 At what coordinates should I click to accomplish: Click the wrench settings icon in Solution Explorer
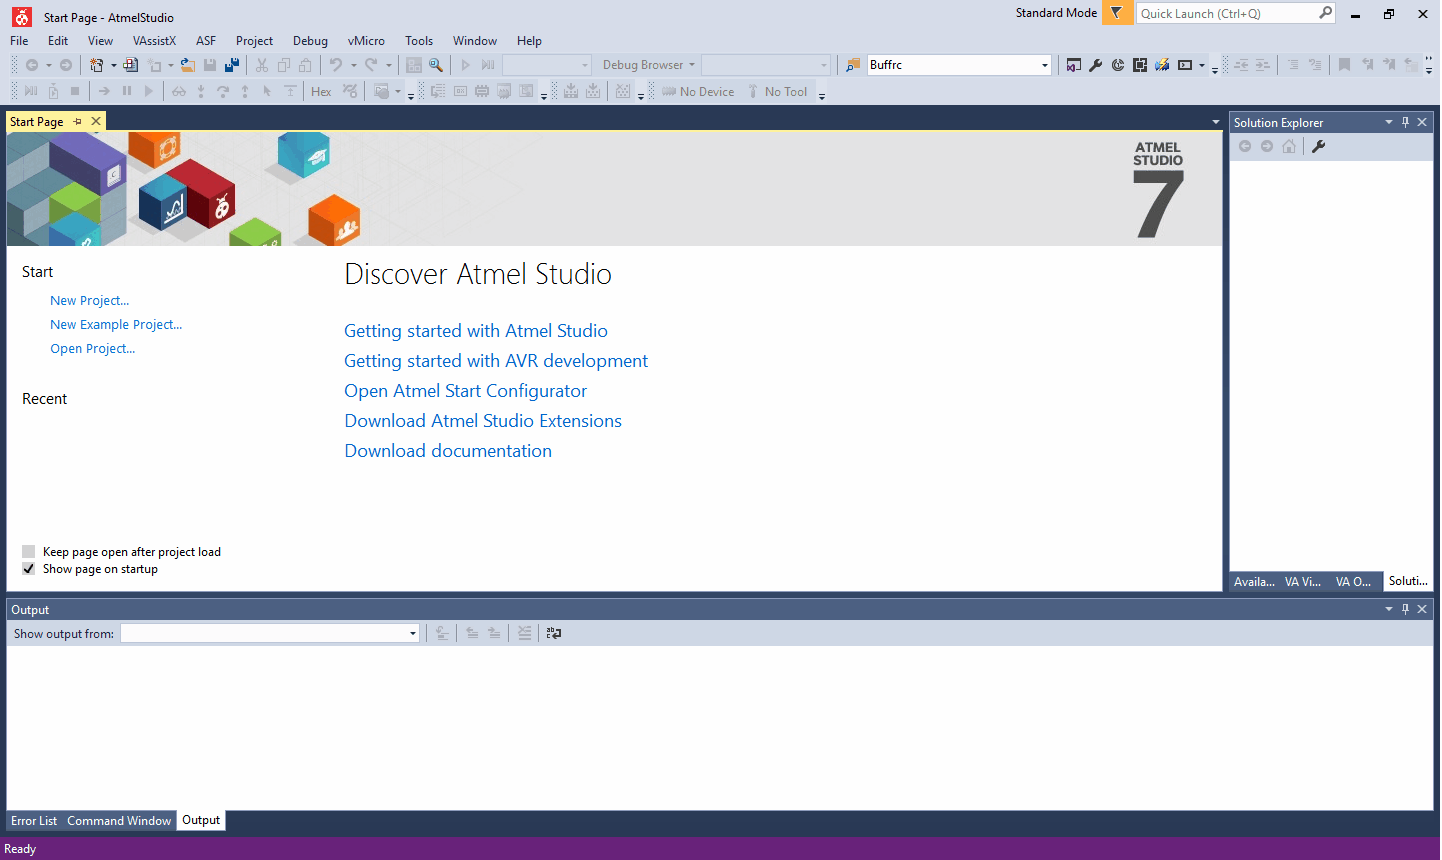click(x=1319, y=146)
